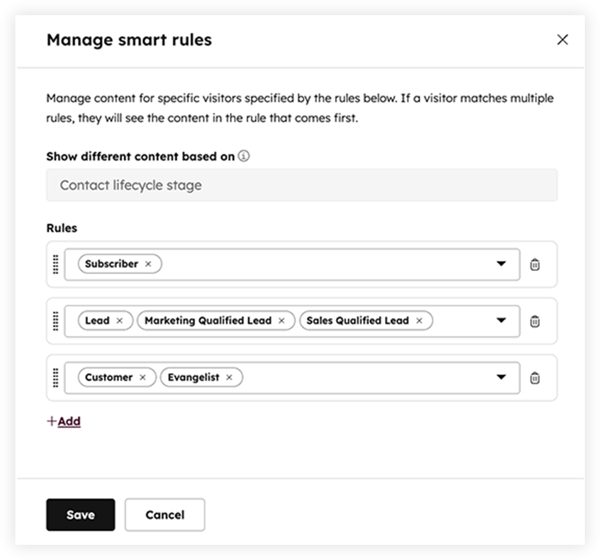Remove the Sales Qualified Lead tag

[419, 321]
